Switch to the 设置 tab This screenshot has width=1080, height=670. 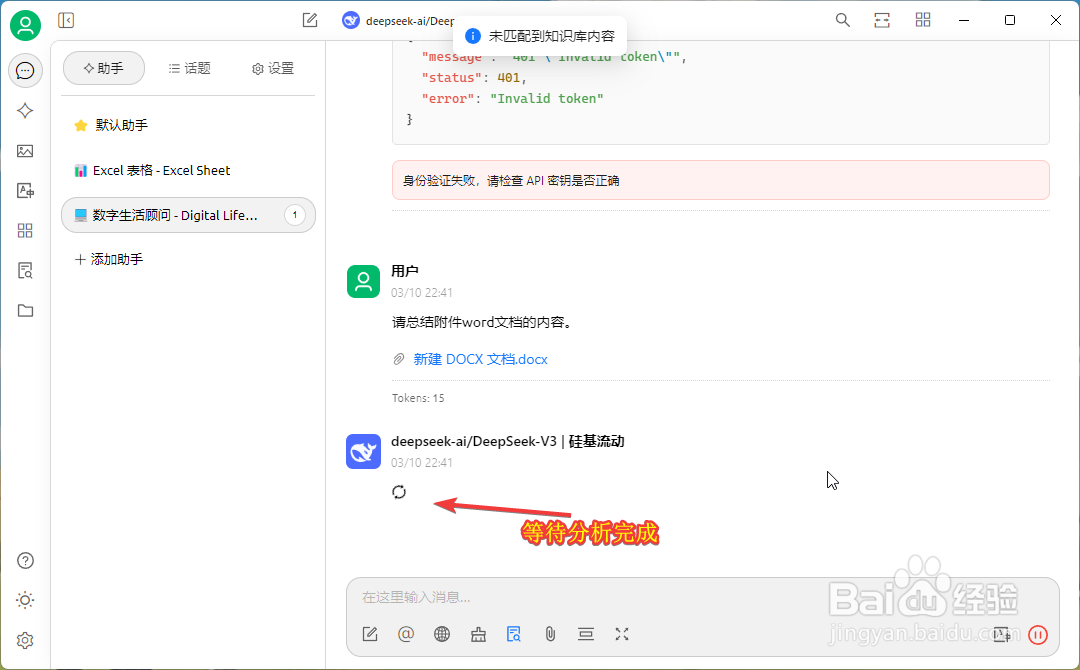(x=273, y=68)
